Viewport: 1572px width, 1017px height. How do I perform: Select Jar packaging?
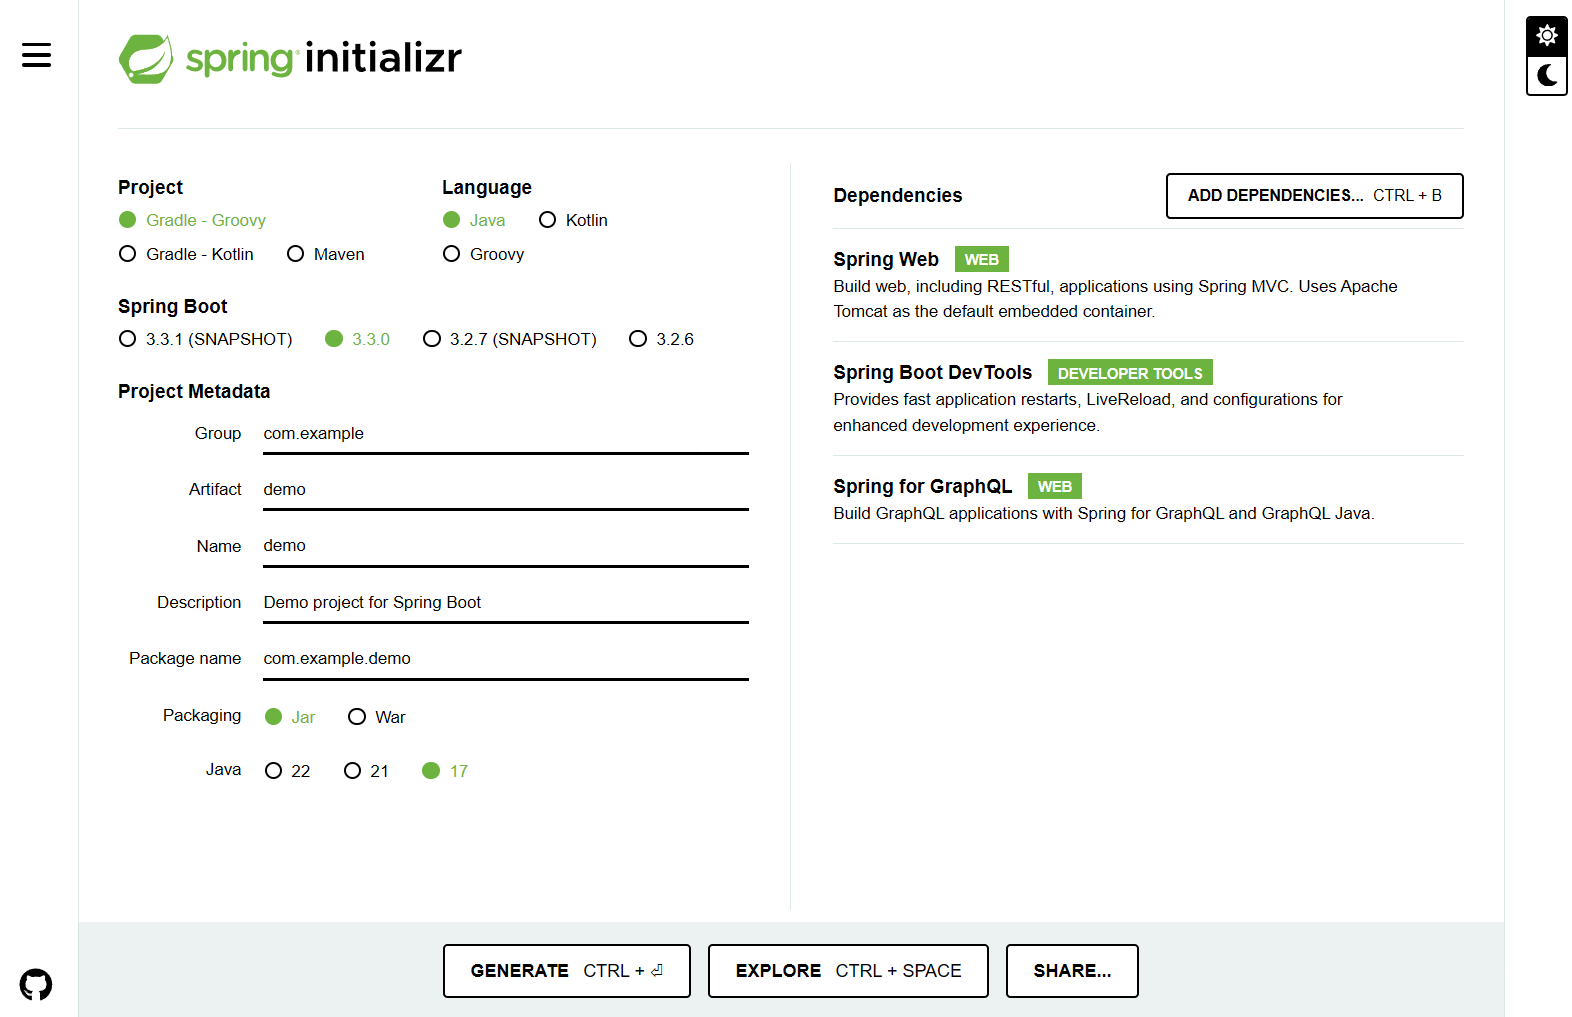tap(290, 717)
